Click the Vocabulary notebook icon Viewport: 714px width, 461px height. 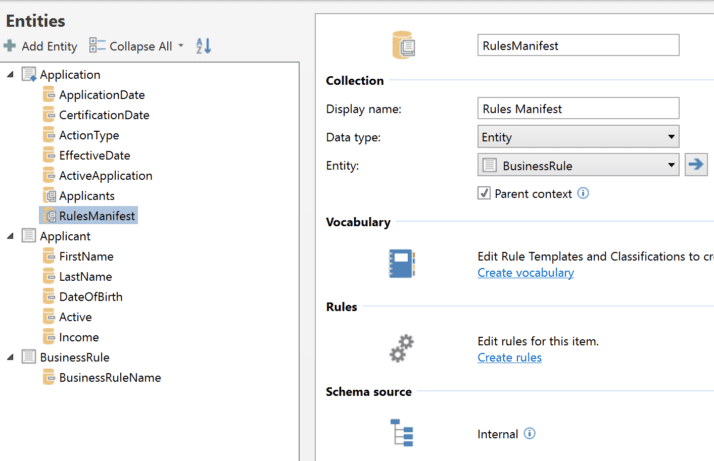(401, 264)
